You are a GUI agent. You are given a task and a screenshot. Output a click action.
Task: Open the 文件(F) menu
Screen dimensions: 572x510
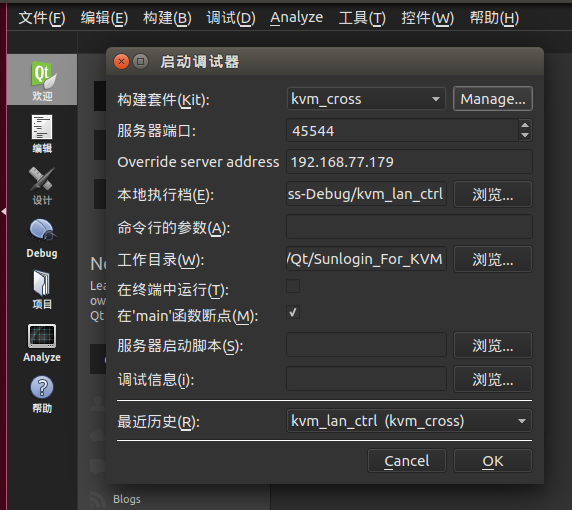click(42, 18)
